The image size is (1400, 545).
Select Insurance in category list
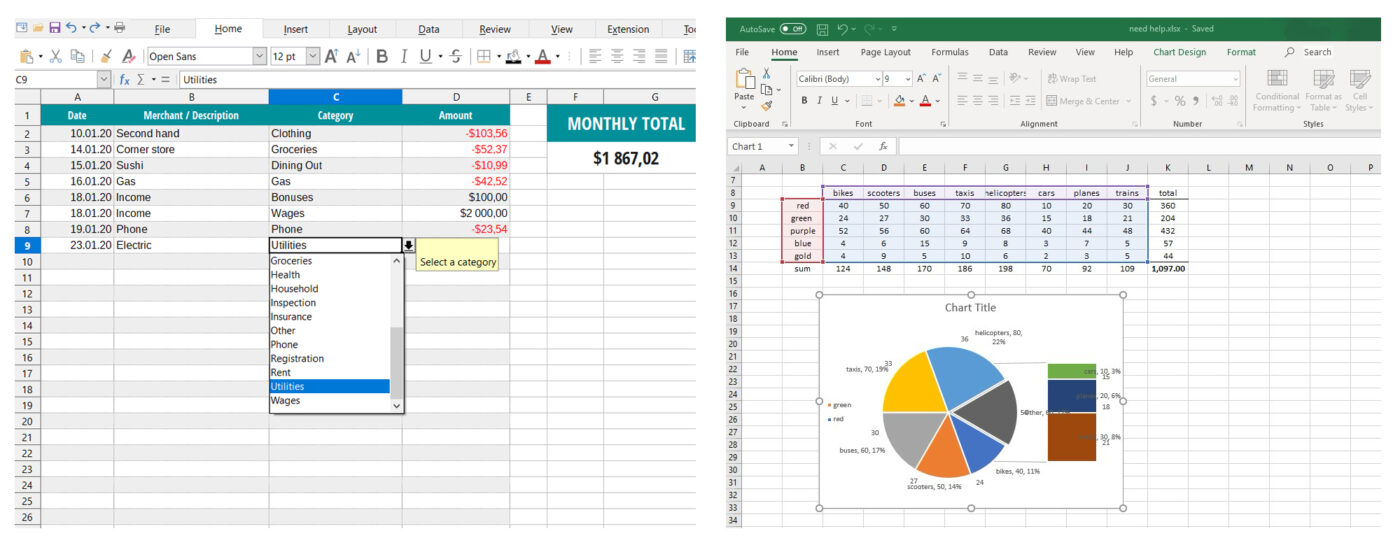(330, 317)
